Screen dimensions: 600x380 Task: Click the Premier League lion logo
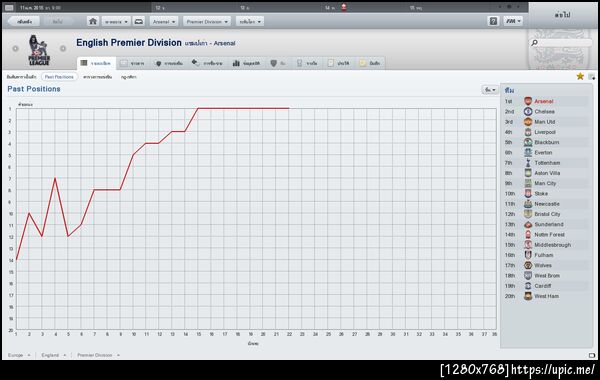39,50
